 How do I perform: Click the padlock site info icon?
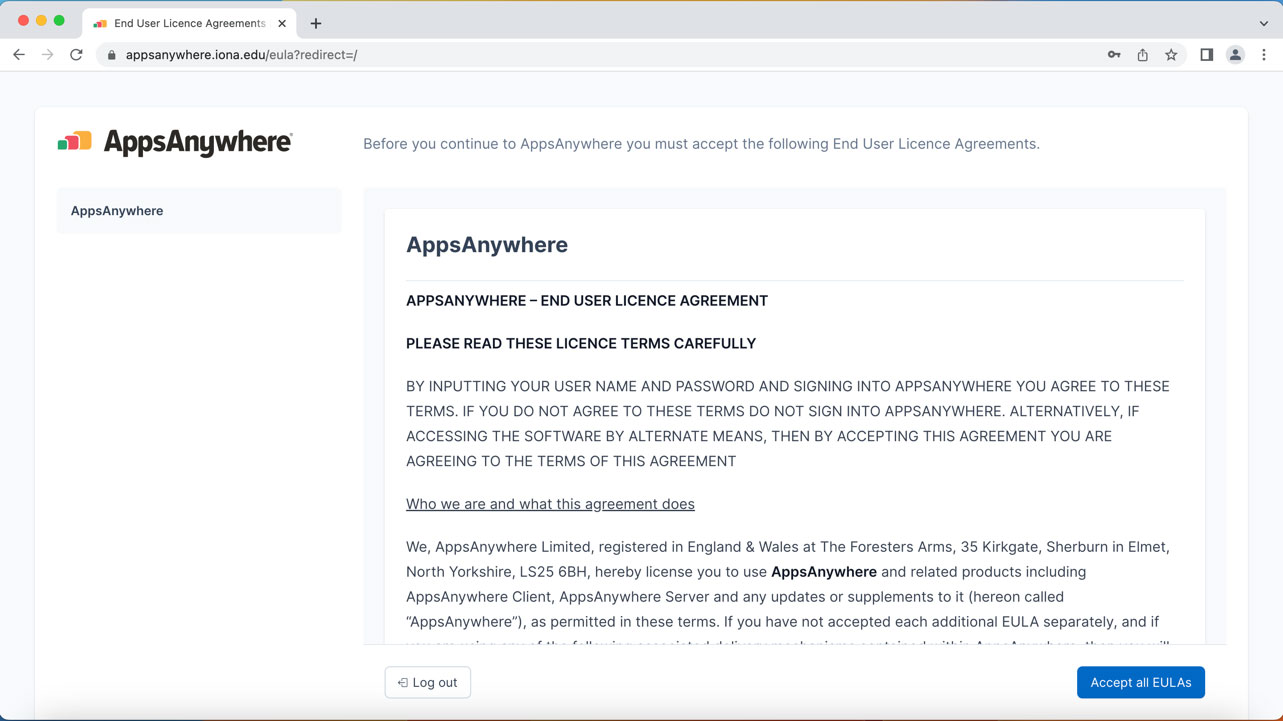[111, 55]
